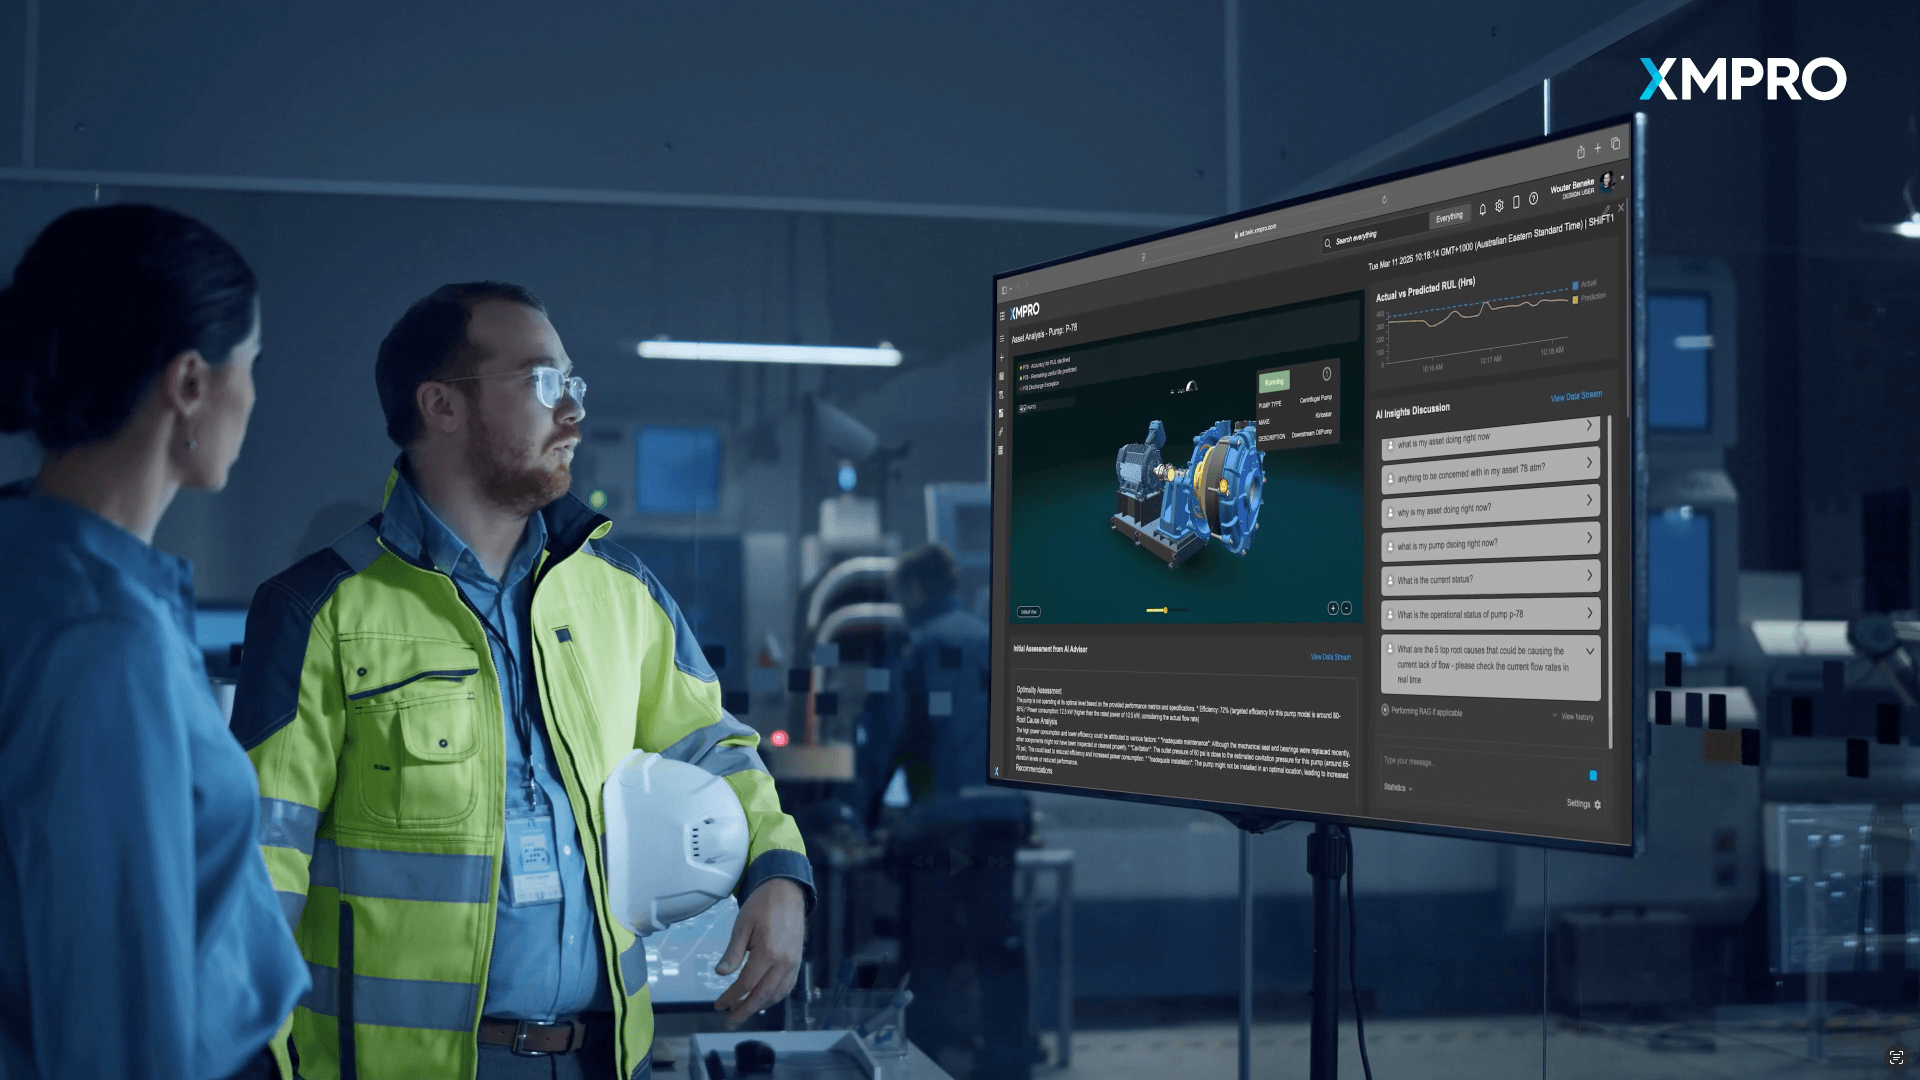Image resolution: width=1920 pixels, height=1080 pixels.
Task: Open the Wouter Beneke user menu arrow
Action: point(1622,178)
